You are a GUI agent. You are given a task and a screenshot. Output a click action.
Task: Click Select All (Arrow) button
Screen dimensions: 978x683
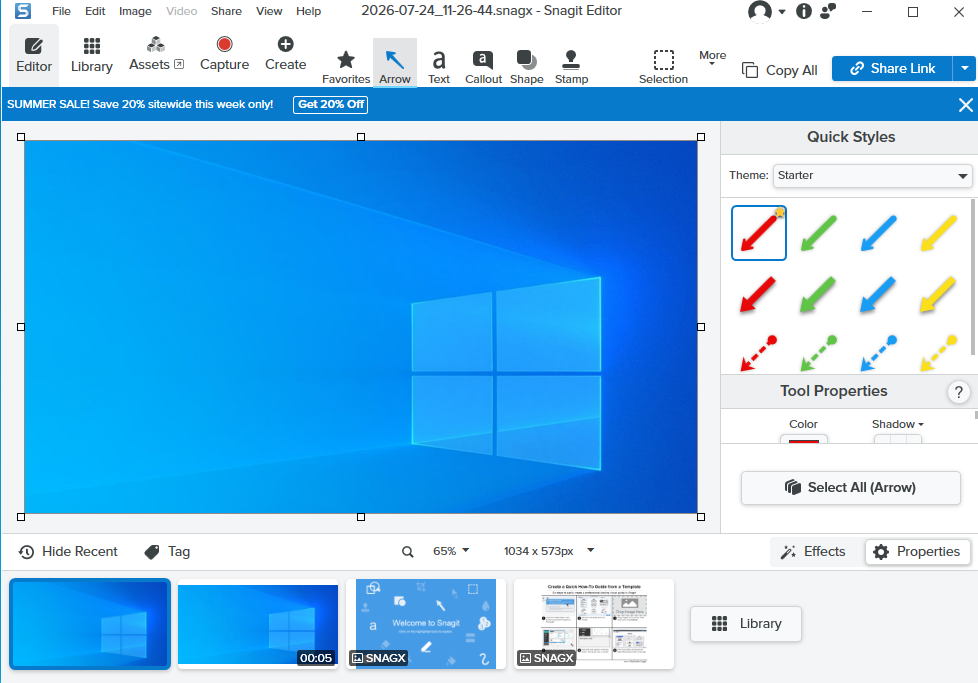pos(850,488)
